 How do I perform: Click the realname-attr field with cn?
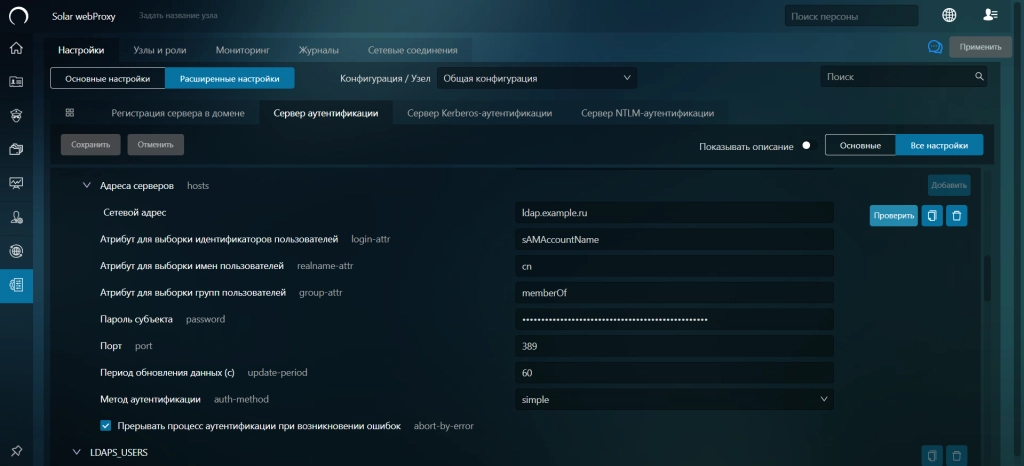pyautogui.click(x=674, y=266)
